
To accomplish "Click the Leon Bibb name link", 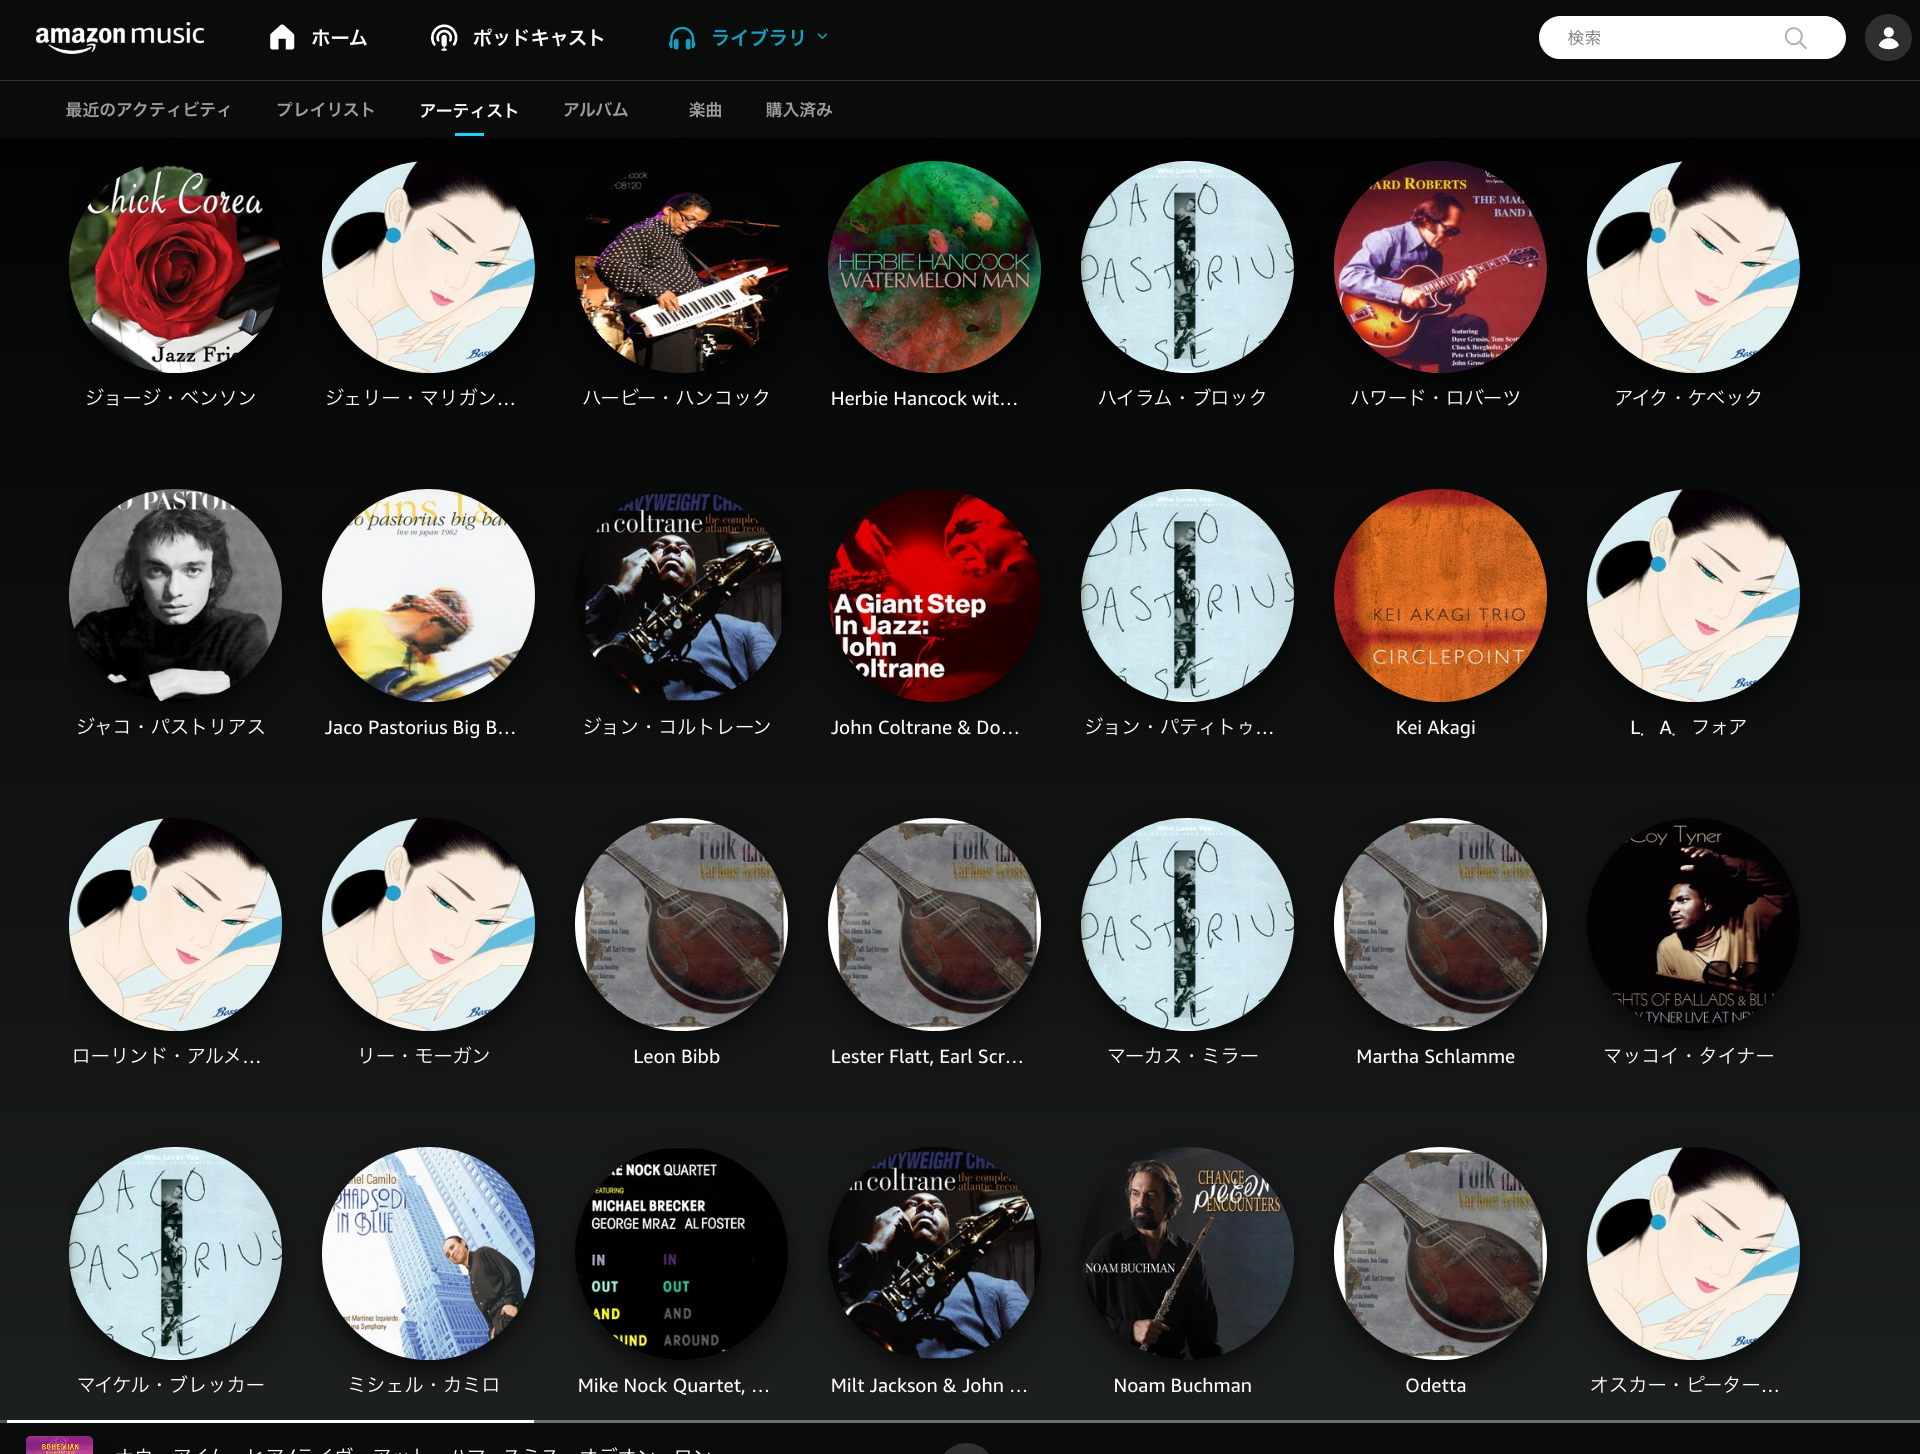I will point(676,1056).
